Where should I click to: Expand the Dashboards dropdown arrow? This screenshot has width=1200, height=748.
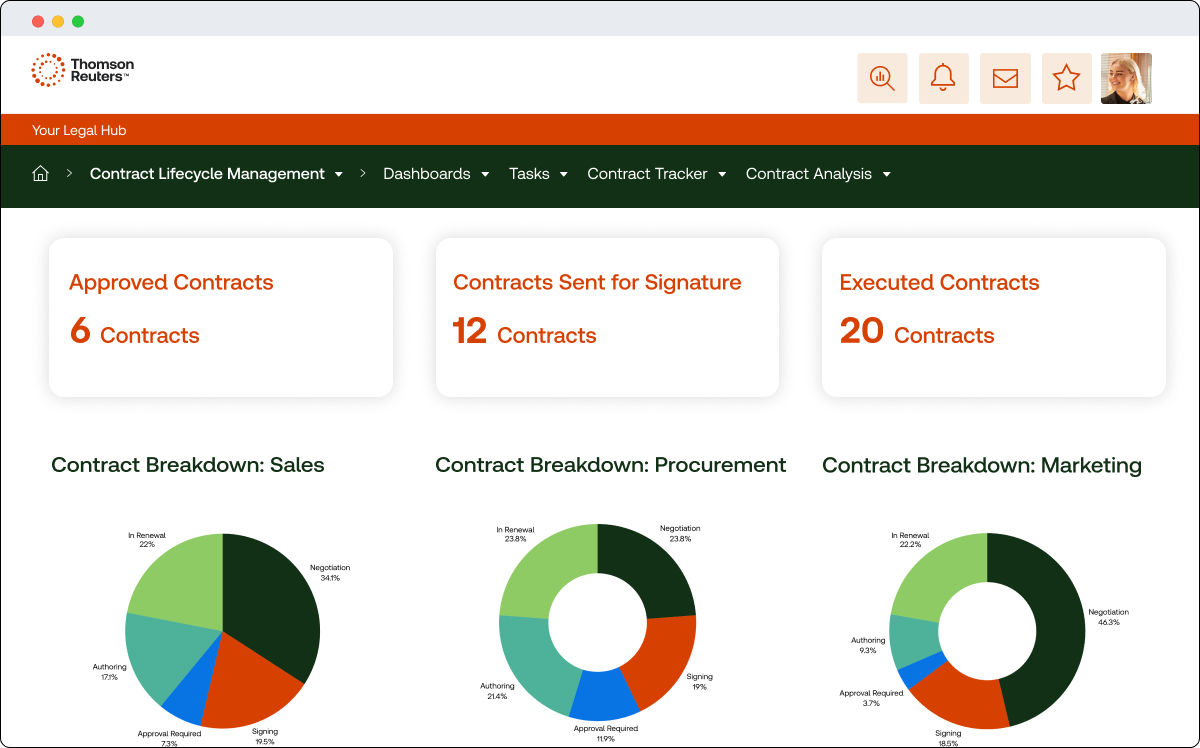tap(485, 174)
